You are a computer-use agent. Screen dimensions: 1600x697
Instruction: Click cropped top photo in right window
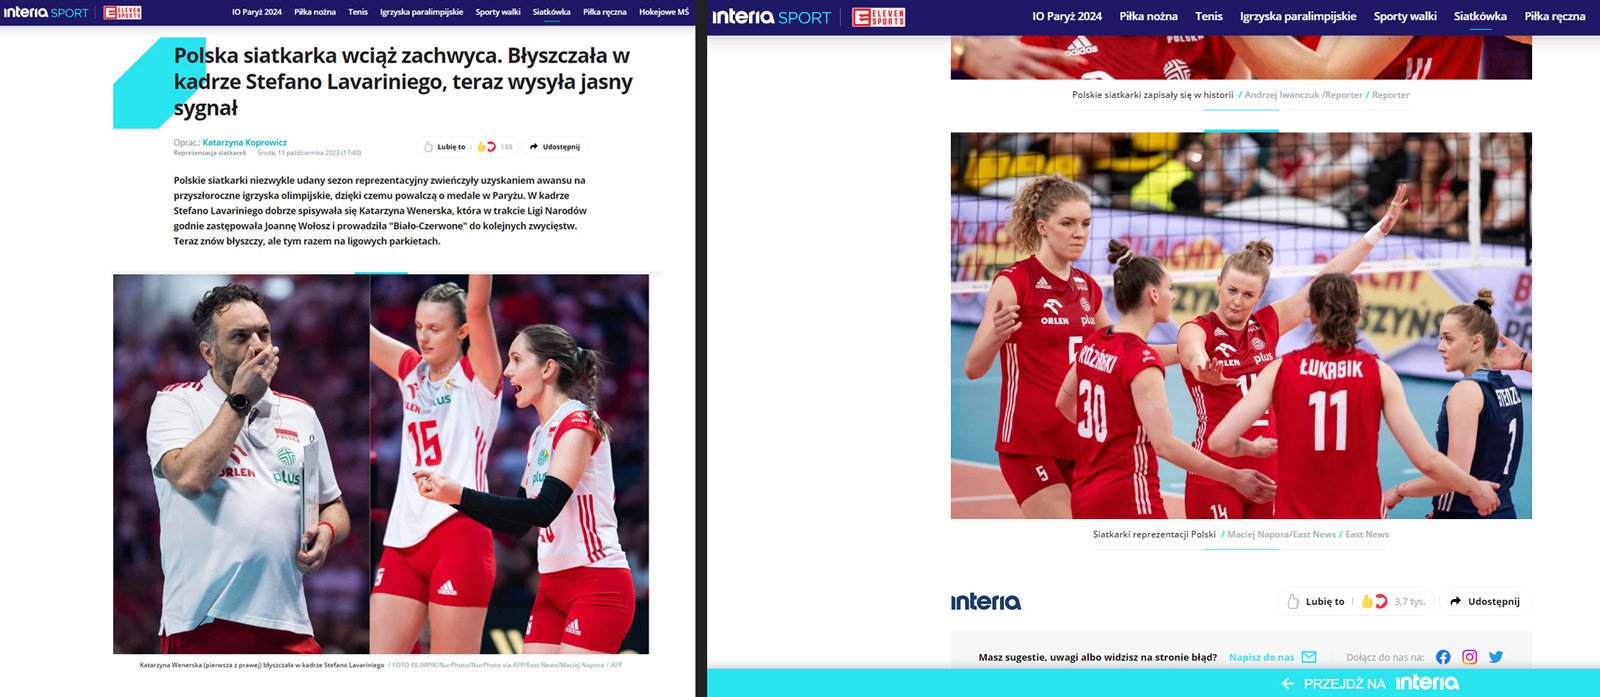(1241, 58)
